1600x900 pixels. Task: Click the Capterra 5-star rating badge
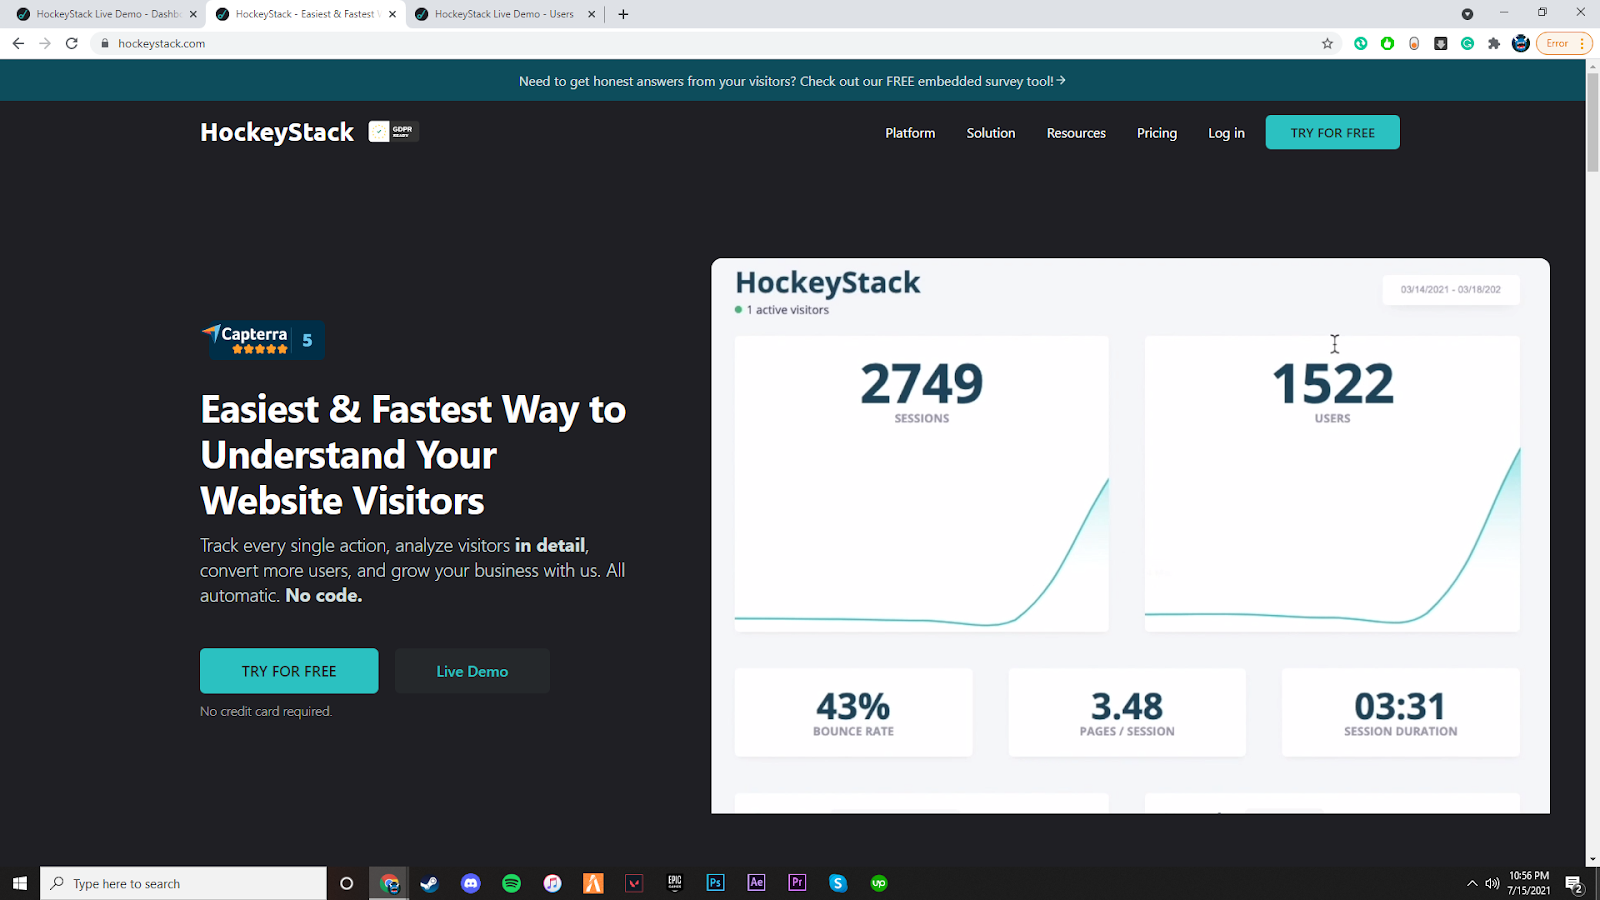point(262,340)
